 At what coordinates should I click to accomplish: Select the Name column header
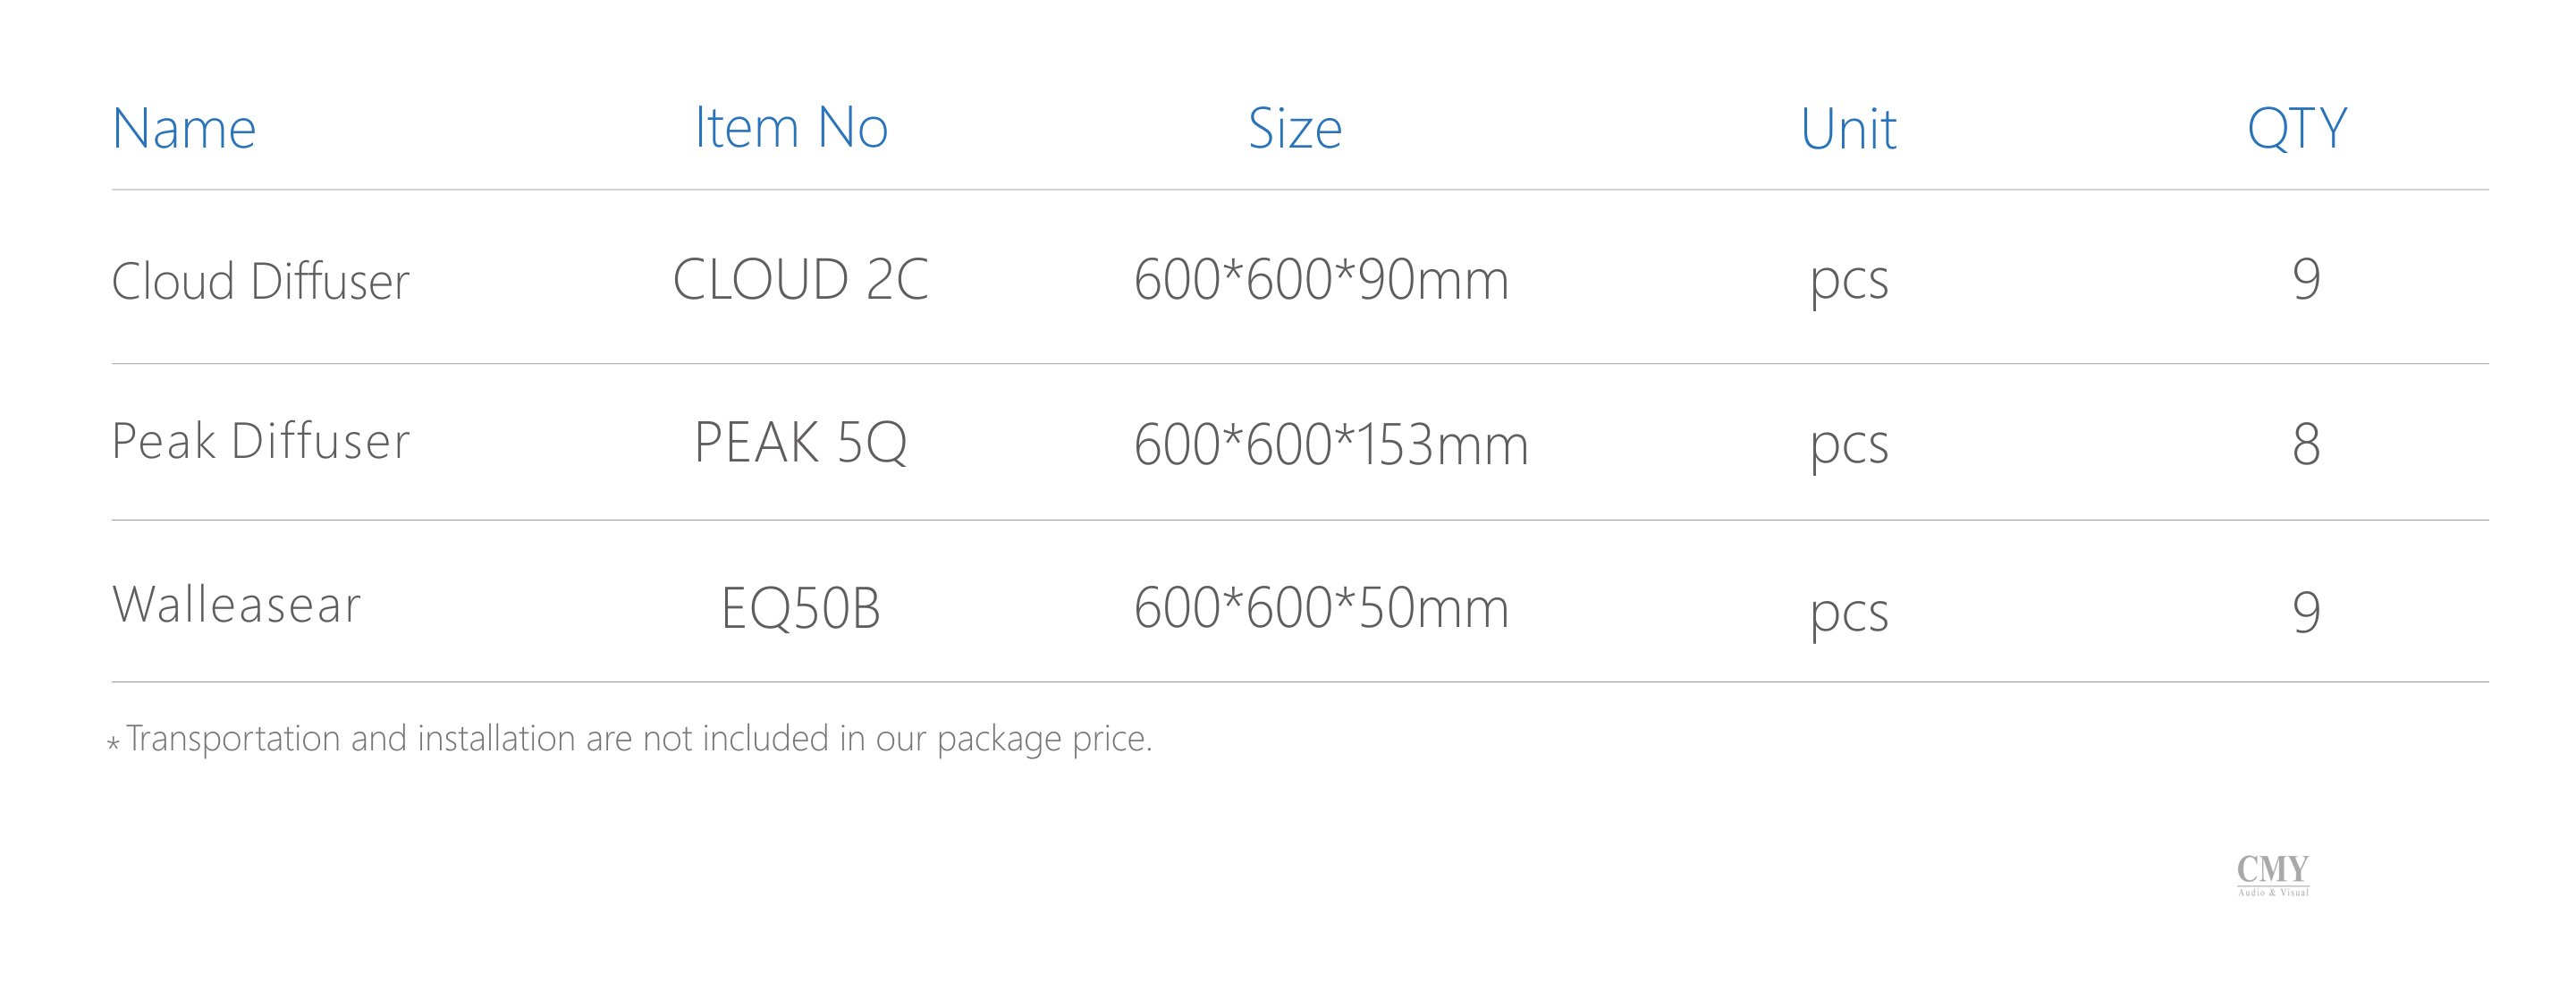coord(184,129)
